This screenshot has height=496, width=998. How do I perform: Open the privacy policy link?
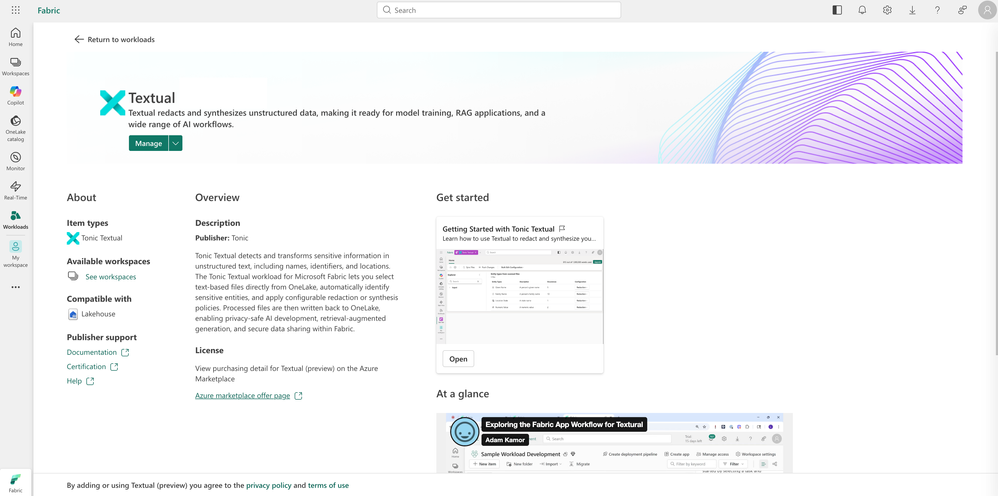tap(269, 485)
